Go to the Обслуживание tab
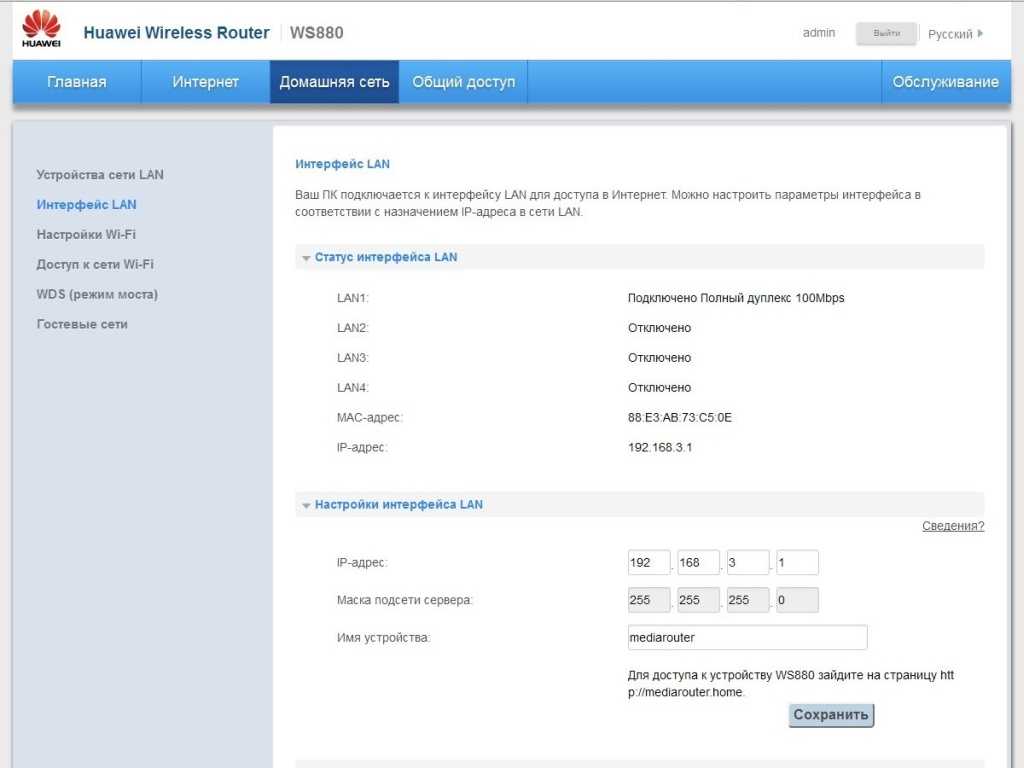Screen dimensions: 1024x768 946,82
